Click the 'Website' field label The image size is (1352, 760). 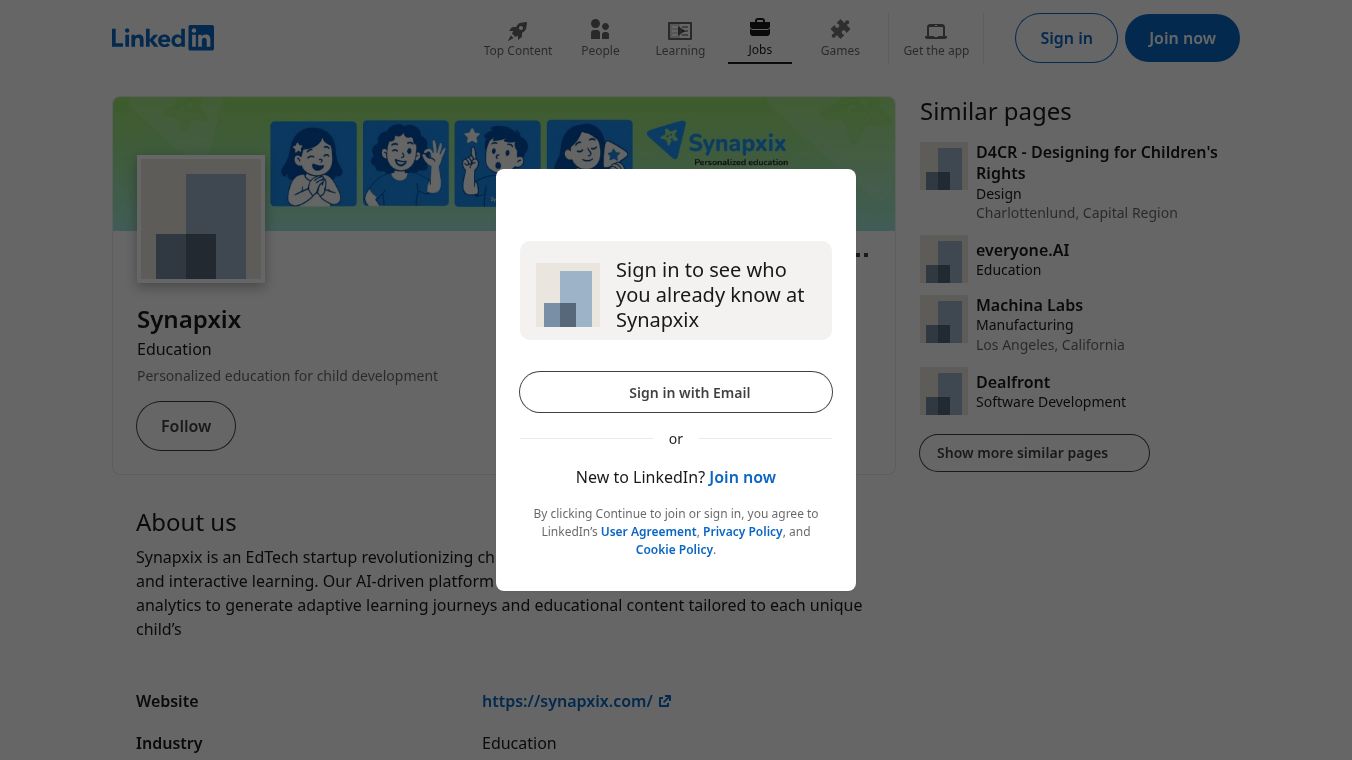pyautogui.click(x=167, y=701)
